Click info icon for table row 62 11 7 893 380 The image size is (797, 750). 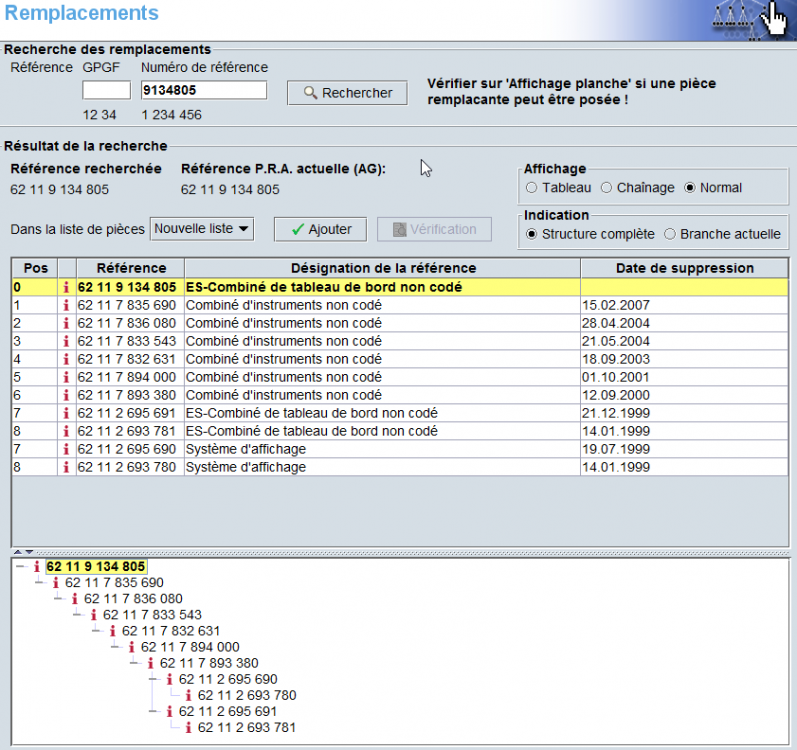point(66,395)
